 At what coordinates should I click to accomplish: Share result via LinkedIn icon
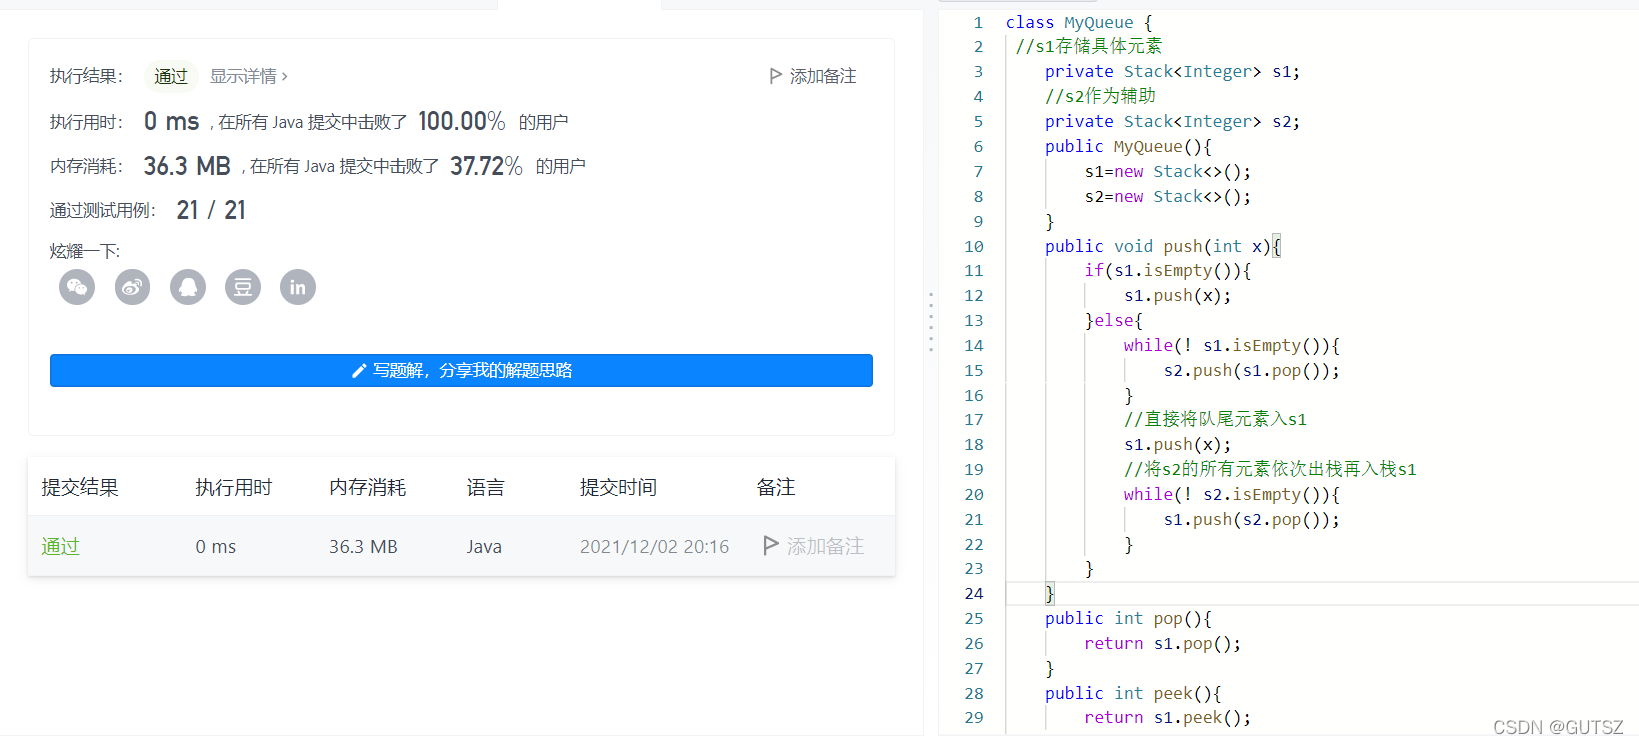click(x=298, y=288)
